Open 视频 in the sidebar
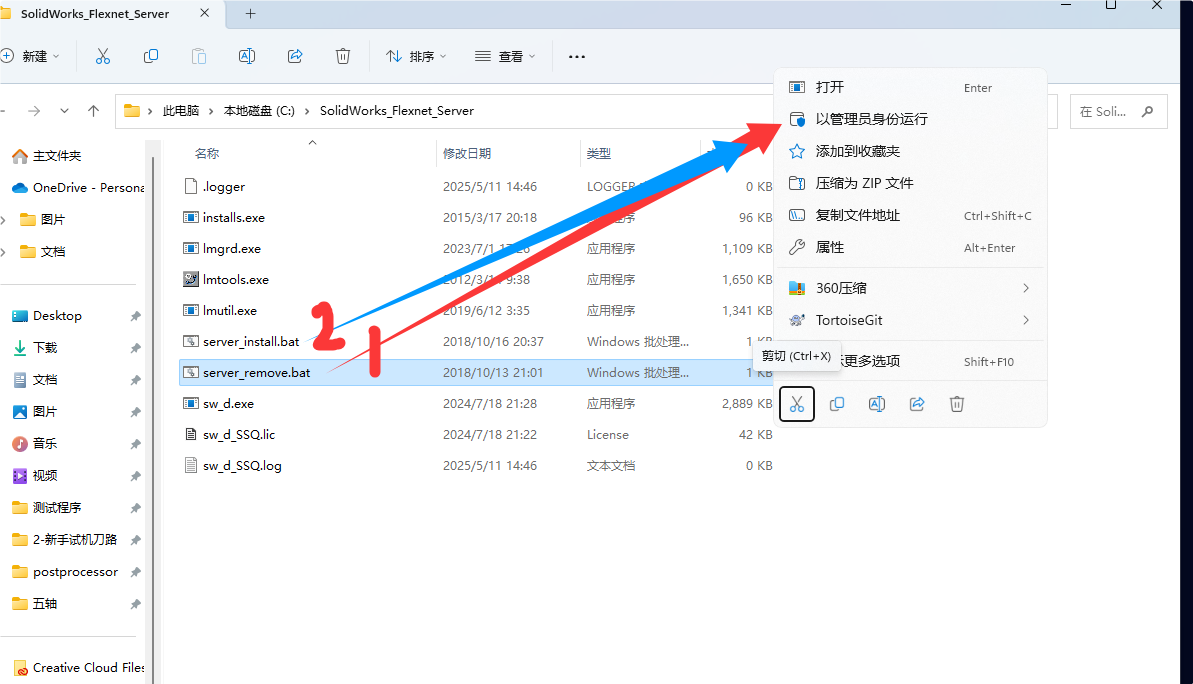This screenshot has height=684, width=1193. point(45,476)
